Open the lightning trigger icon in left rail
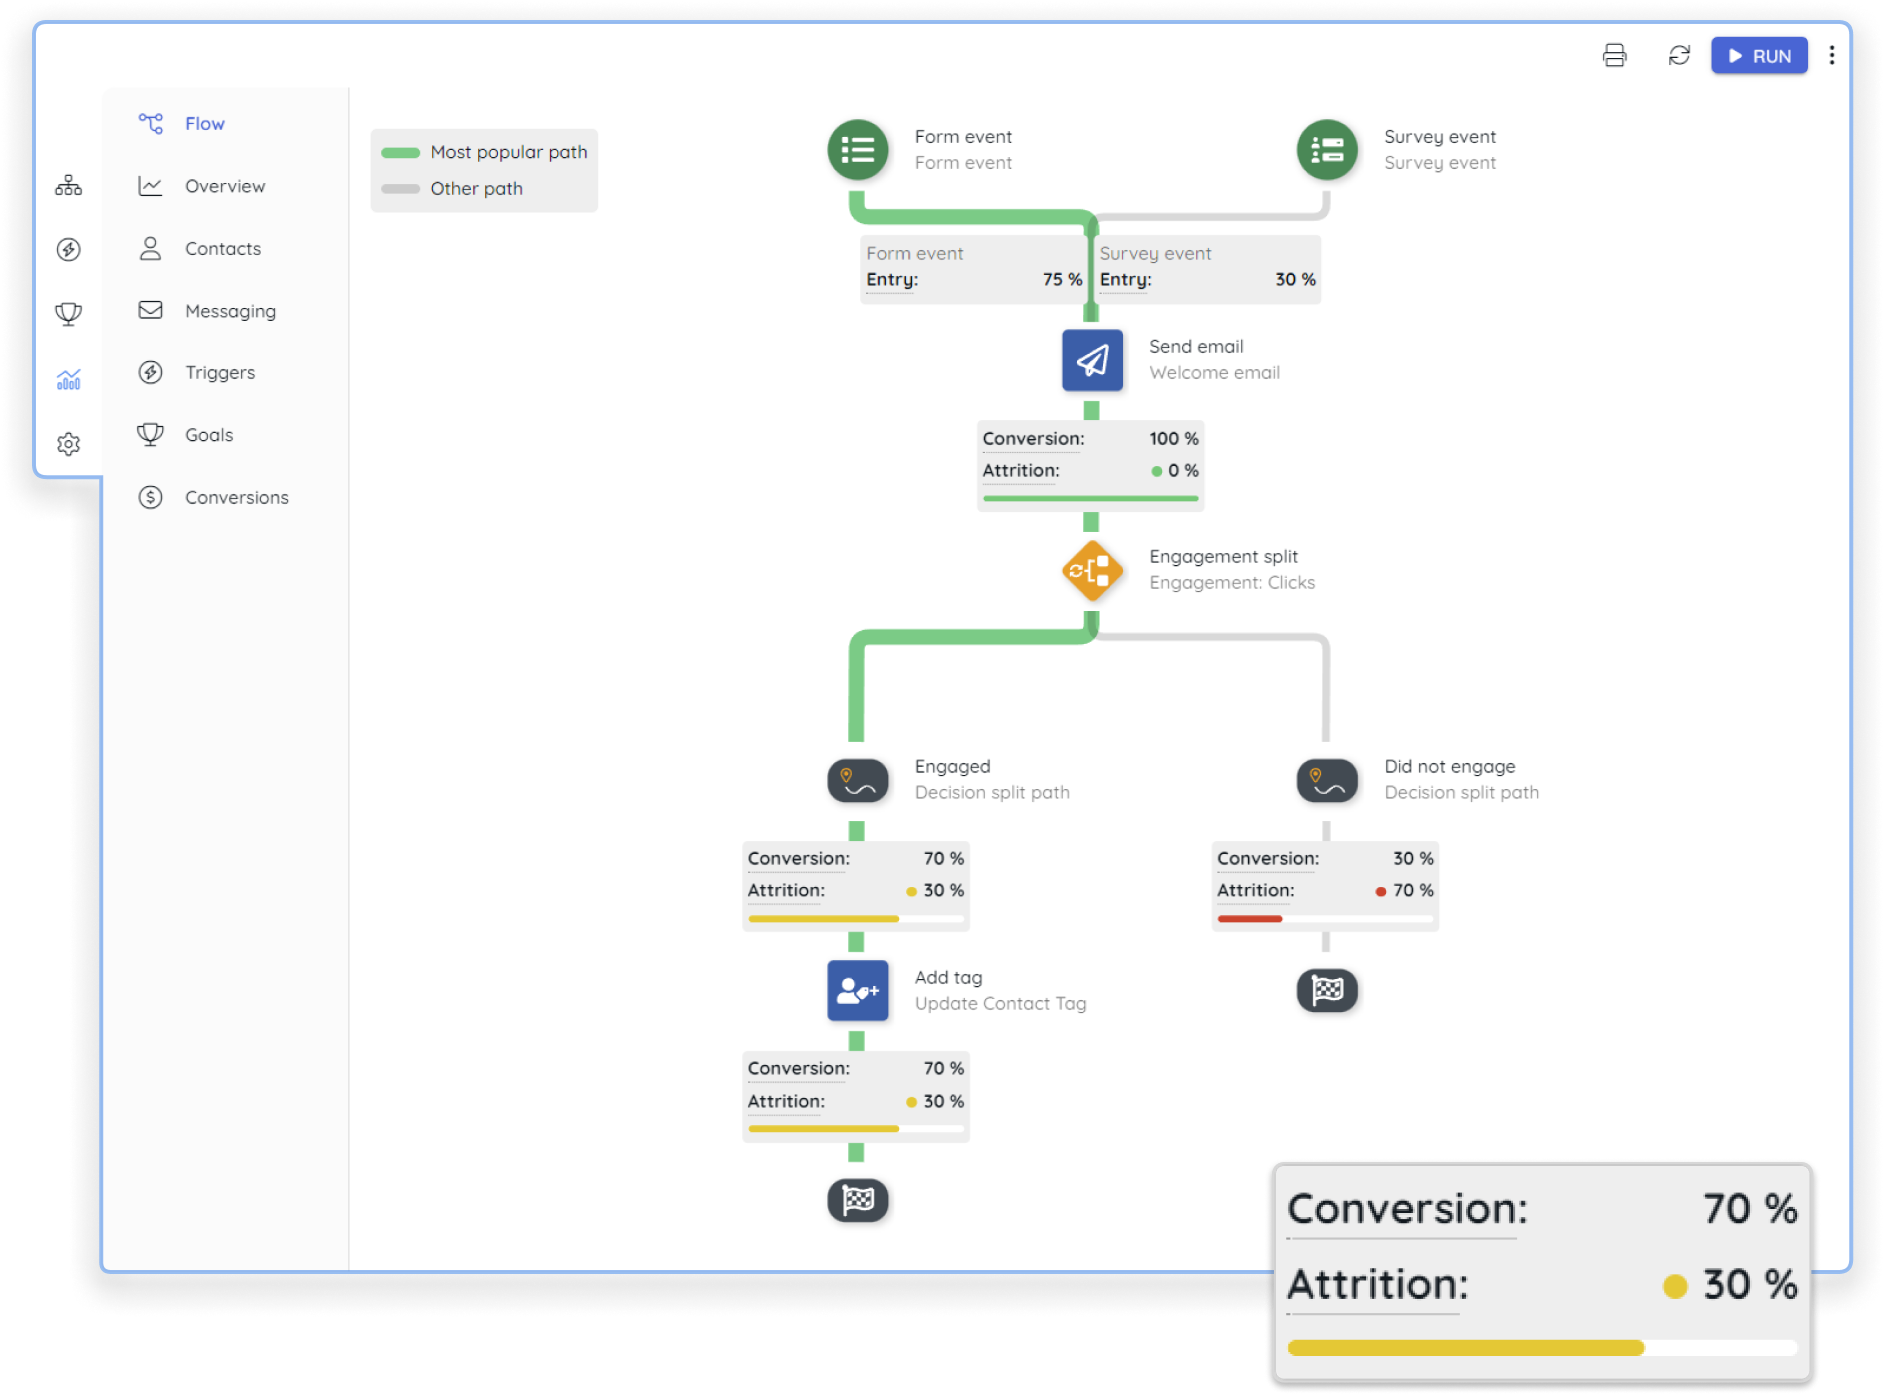This screenshot has height=1395, width=1886. [x=69, y=249]
